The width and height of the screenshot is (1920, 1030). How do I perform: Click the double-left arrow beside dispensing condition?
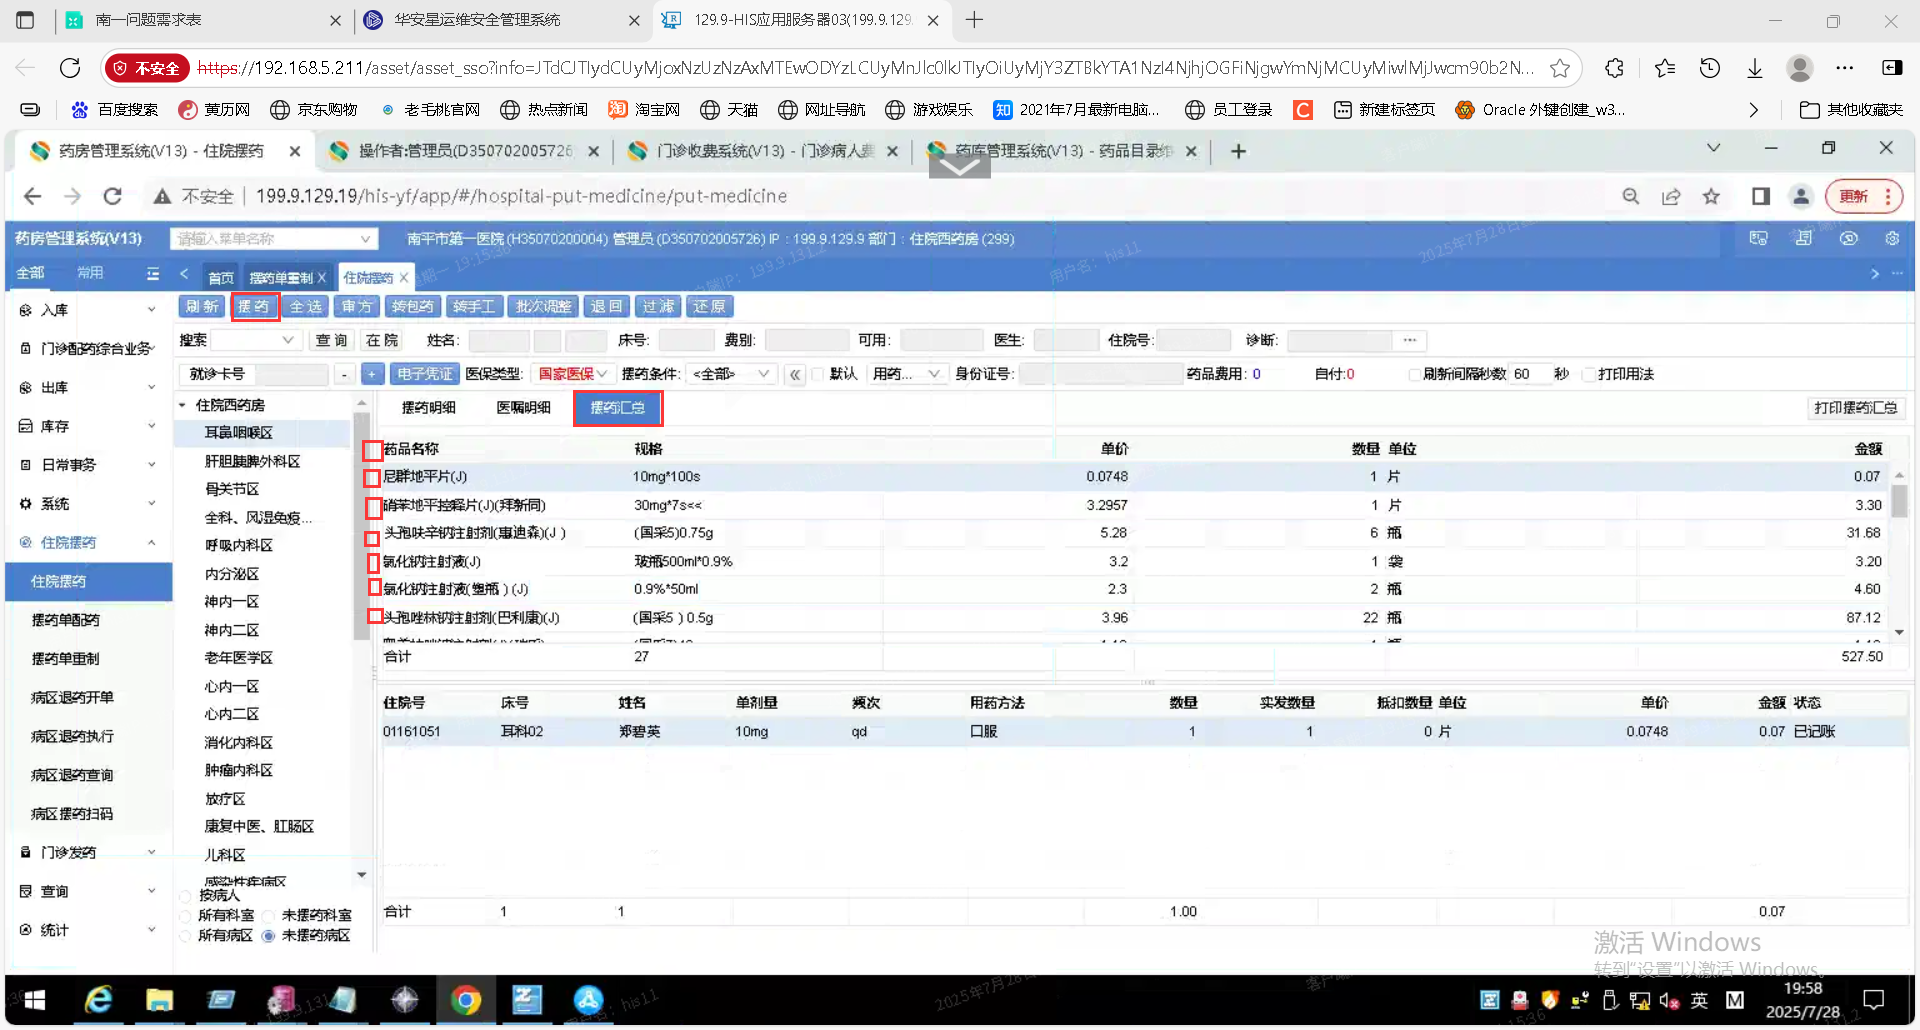click(795, 374)
